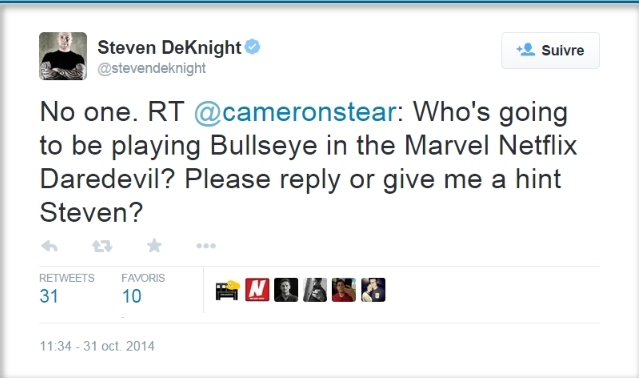Click the reply arrow icon

point(50,246)
